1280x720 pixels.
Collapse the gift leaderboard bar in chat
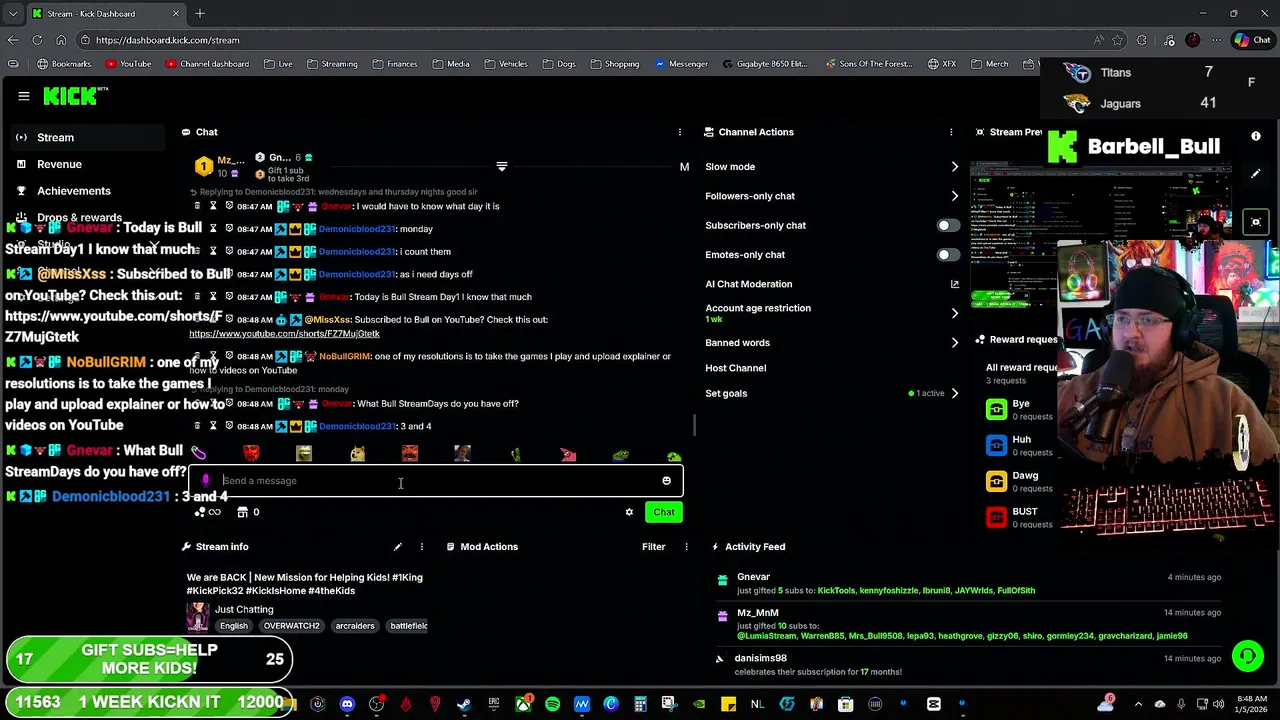[502, 166]
